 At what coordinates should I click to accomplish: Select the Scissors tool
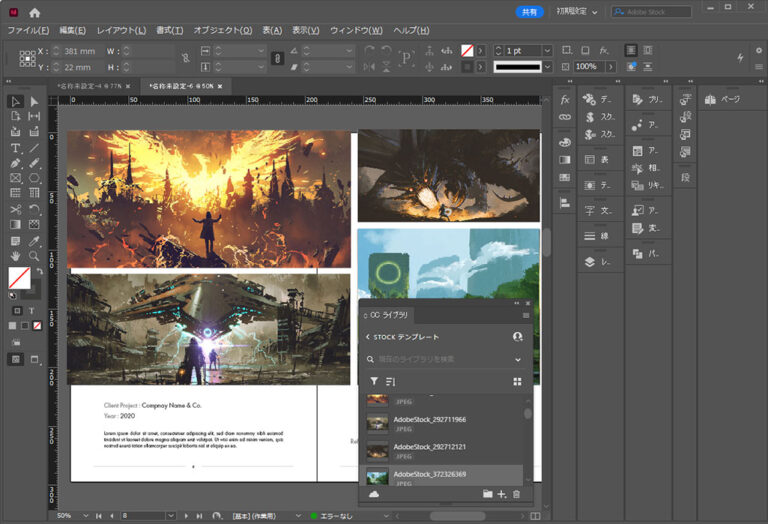(x=15, y=210)
